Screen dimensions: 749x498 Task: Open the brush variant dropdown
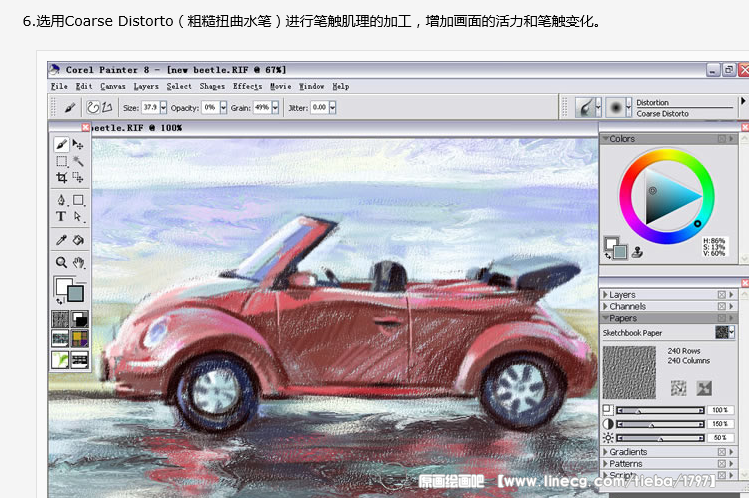pyautogui.click(x=628, y=107)
